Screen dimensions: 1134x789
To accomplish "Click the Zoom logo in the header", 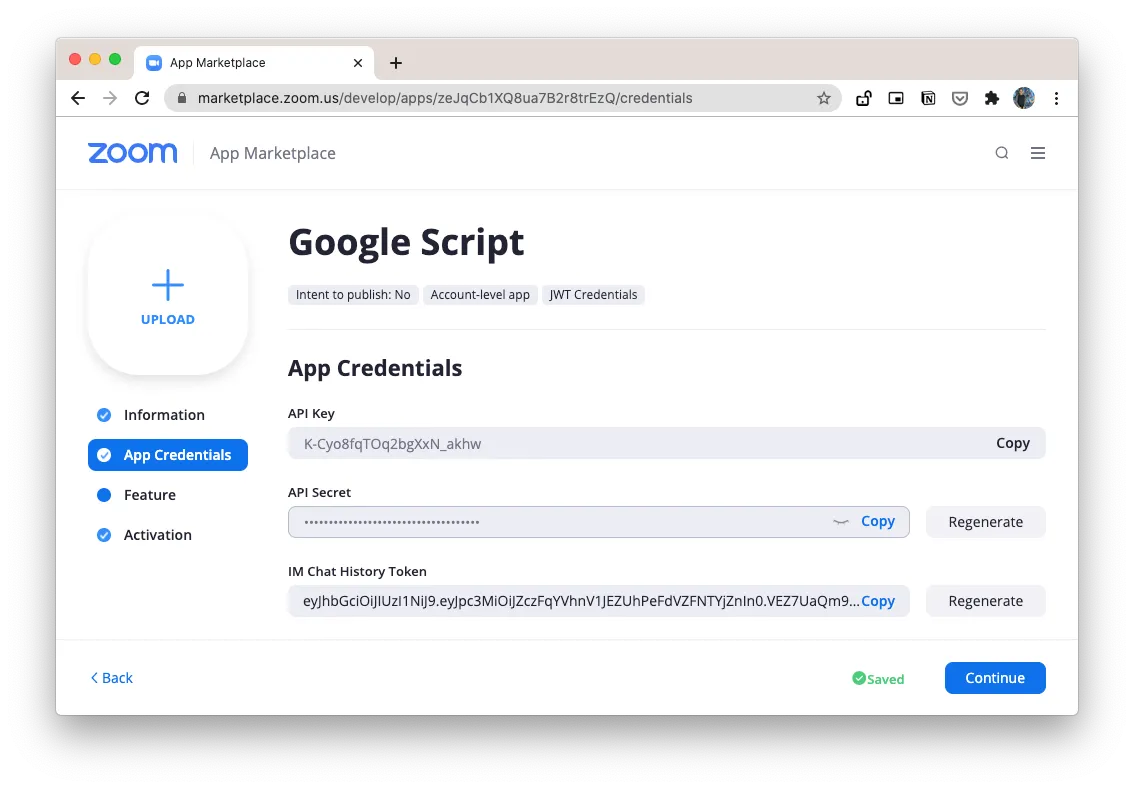I will [x=132, y=152].
